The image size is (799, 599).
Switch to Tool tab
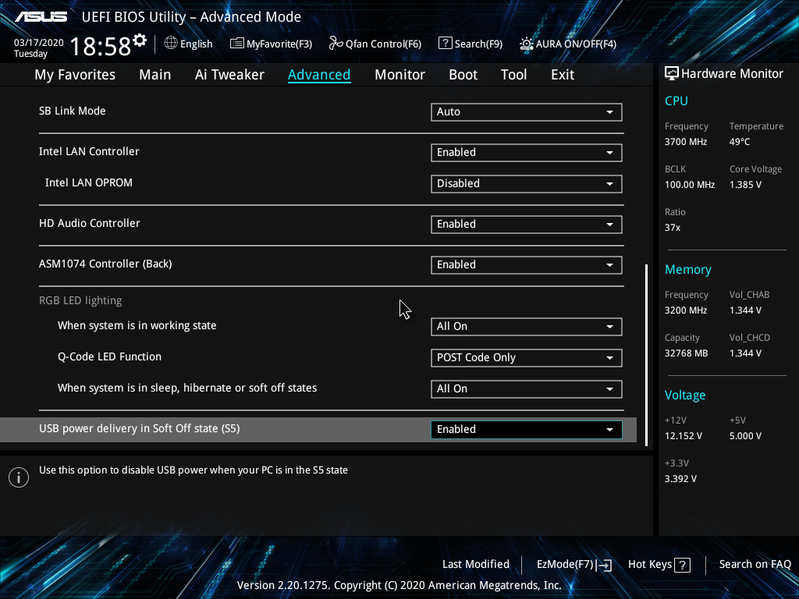(x=514, y=75)
